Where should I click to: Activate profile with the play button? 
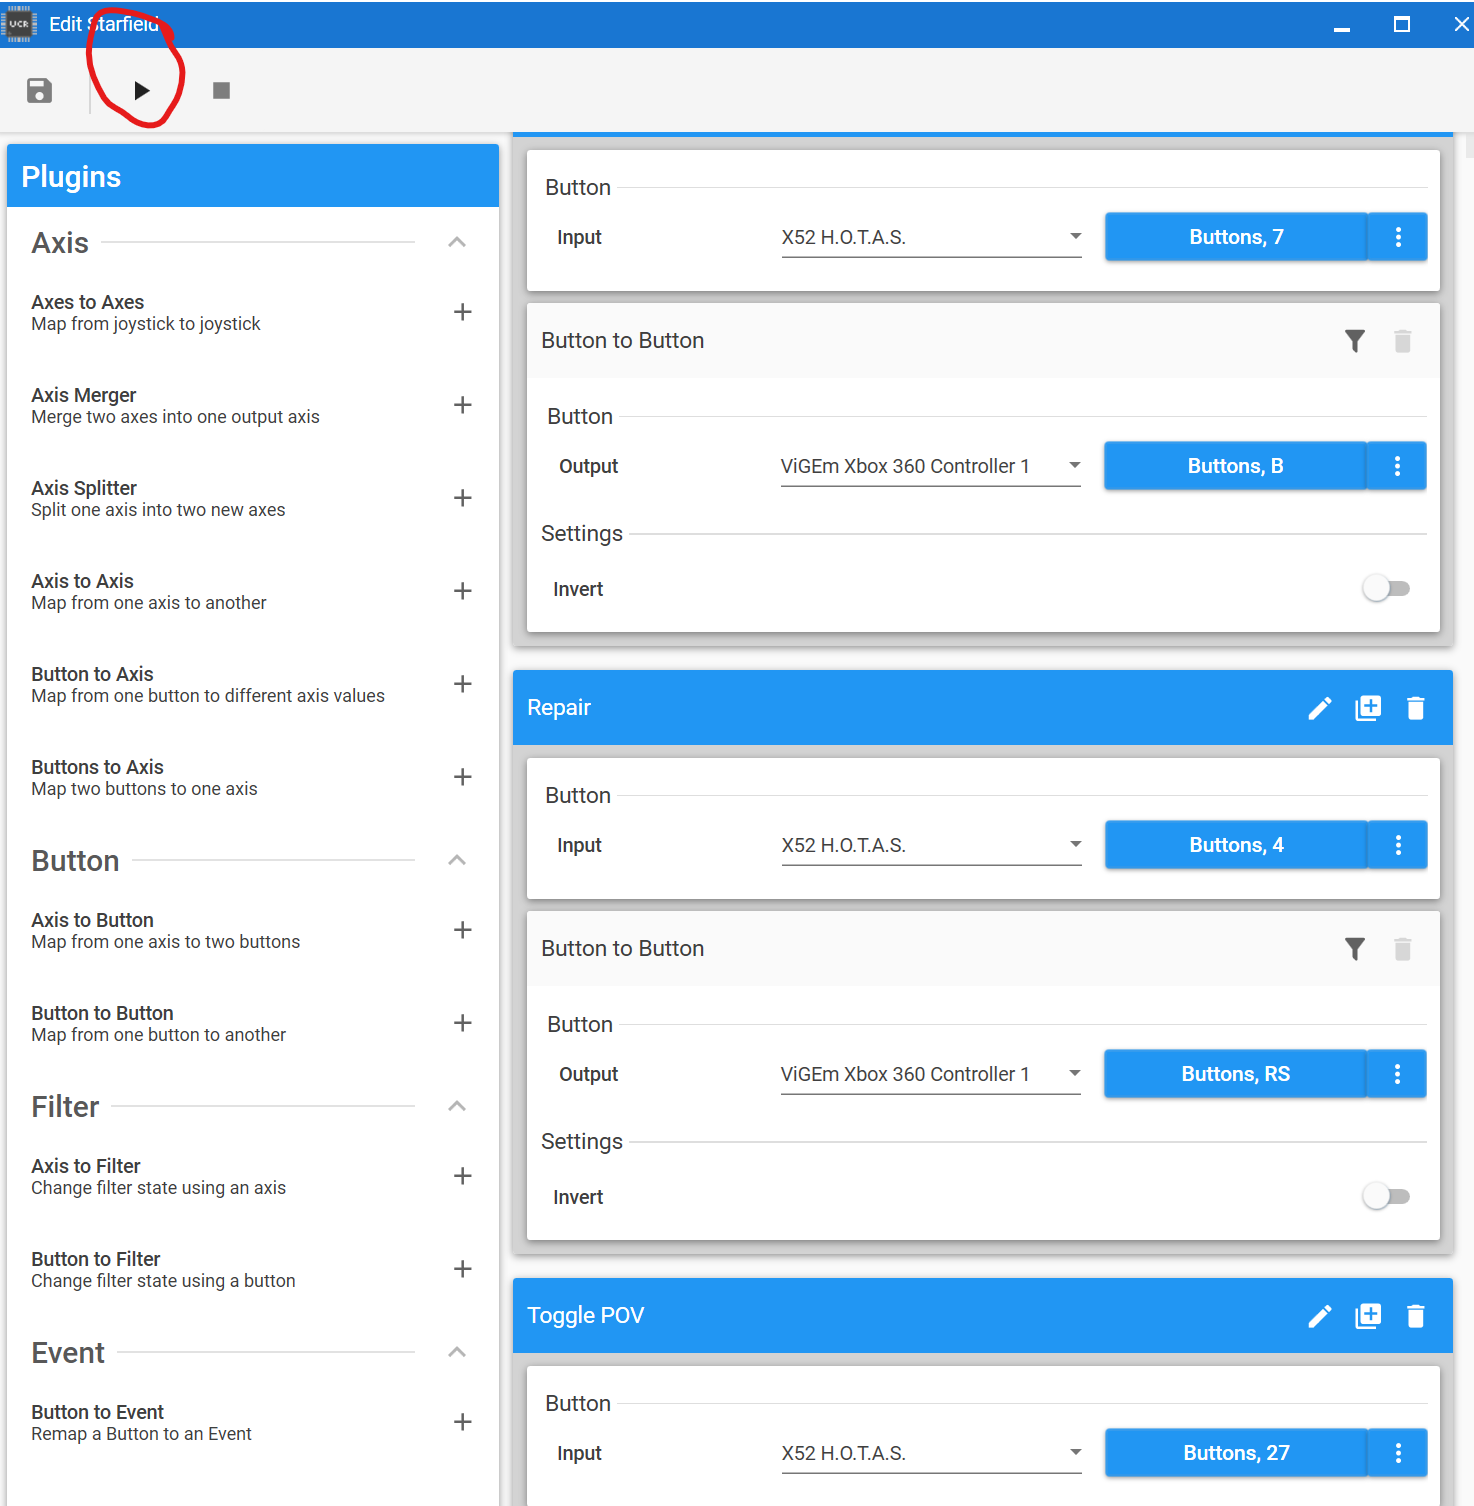coord(141,91)
